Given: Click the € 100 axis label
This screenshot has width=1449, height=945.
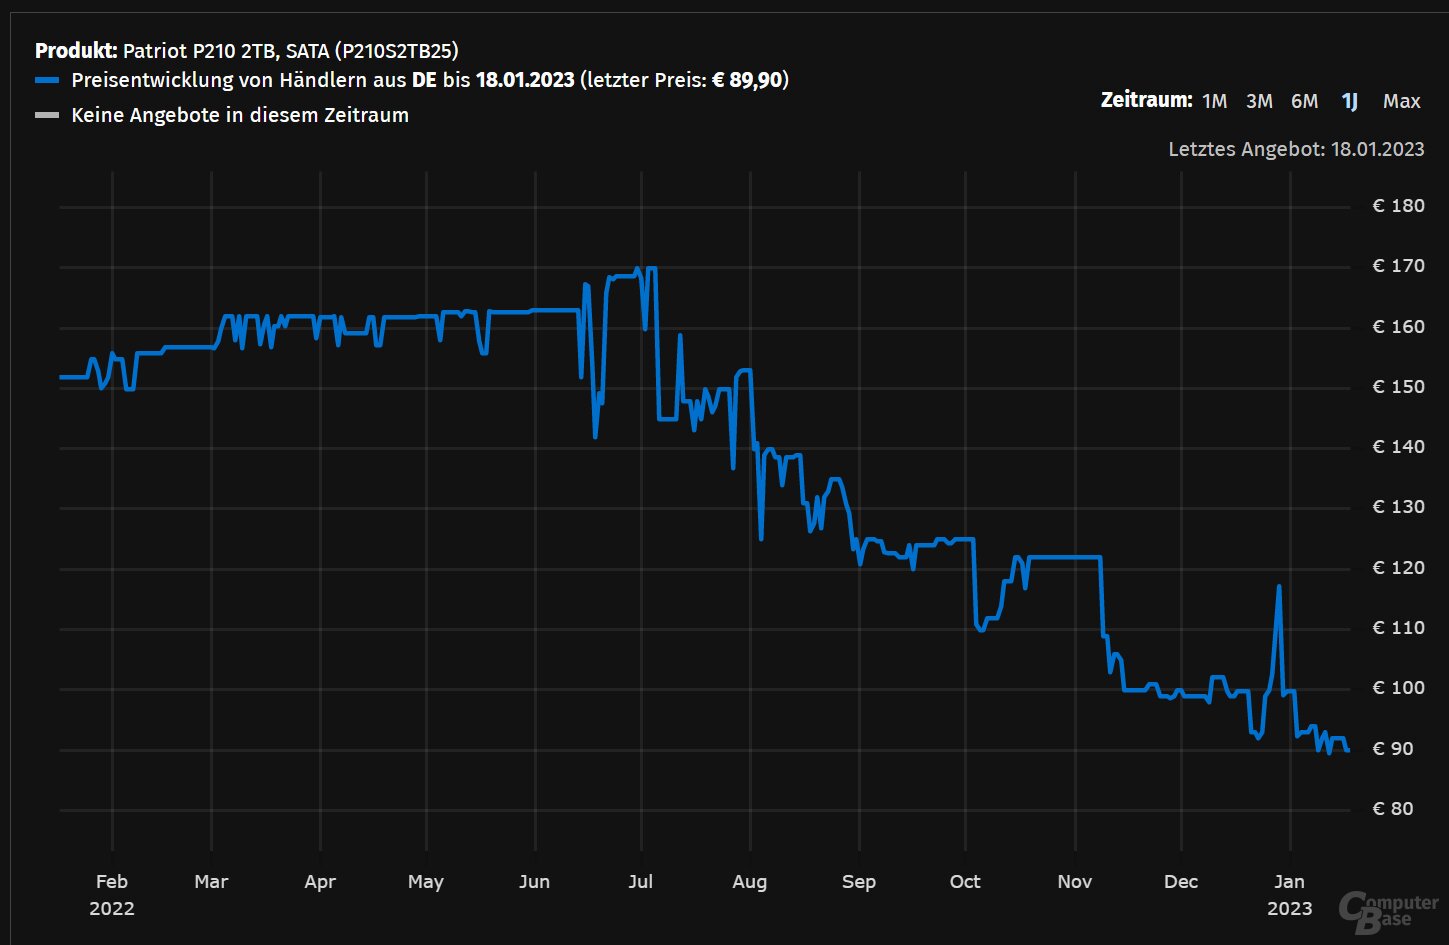Looking at the screenshot, I should (1398, 688).
